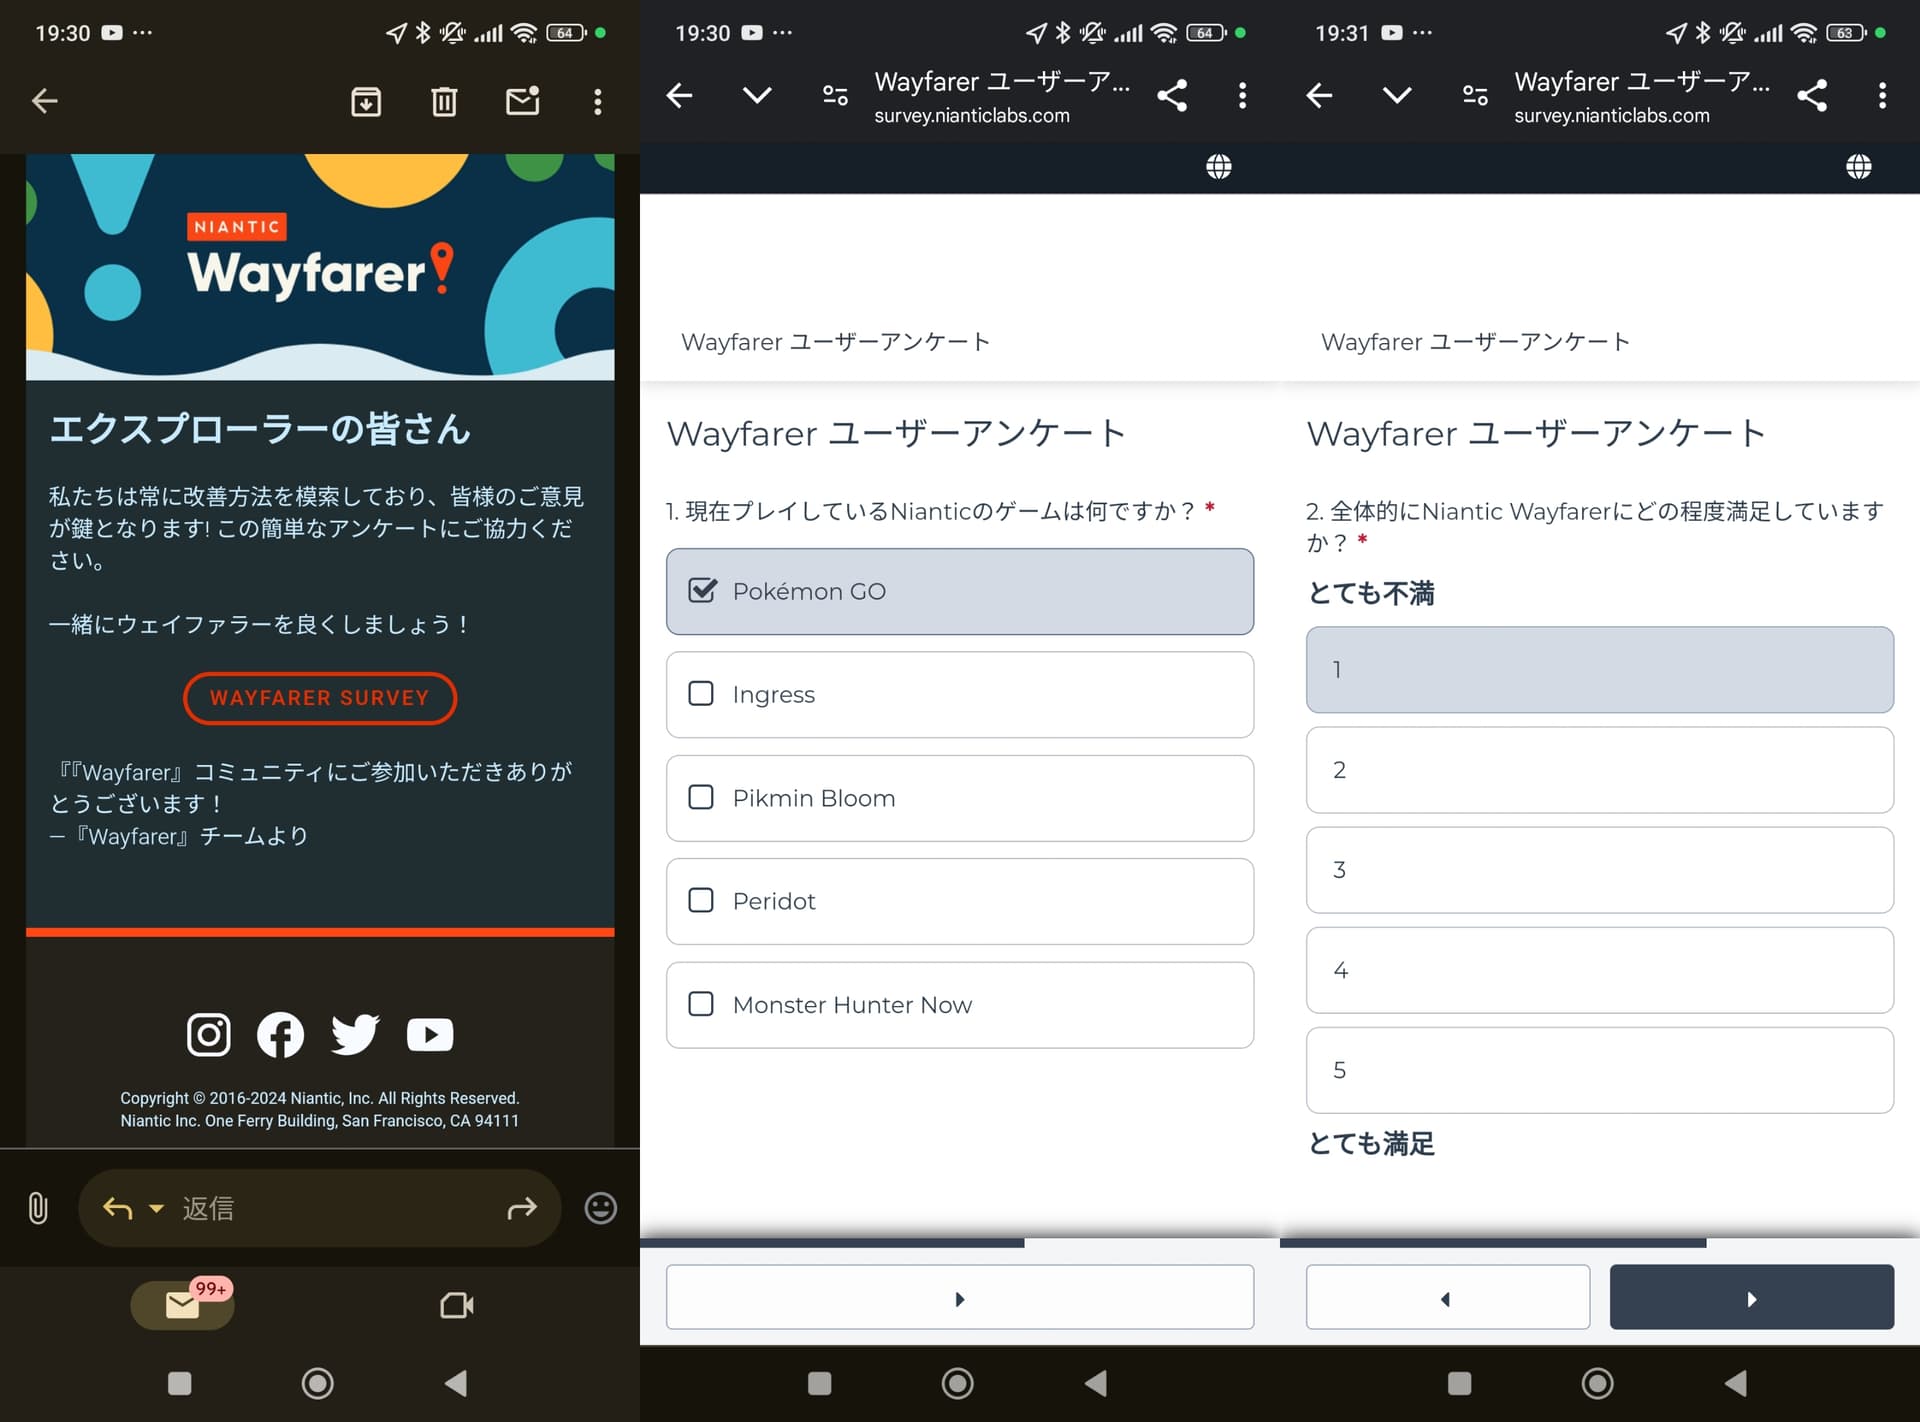Open the Mail tab with 99+ badge
Viewport: 1920px width, 1422px height.
pyautogui.click(x=183, y=1305)
